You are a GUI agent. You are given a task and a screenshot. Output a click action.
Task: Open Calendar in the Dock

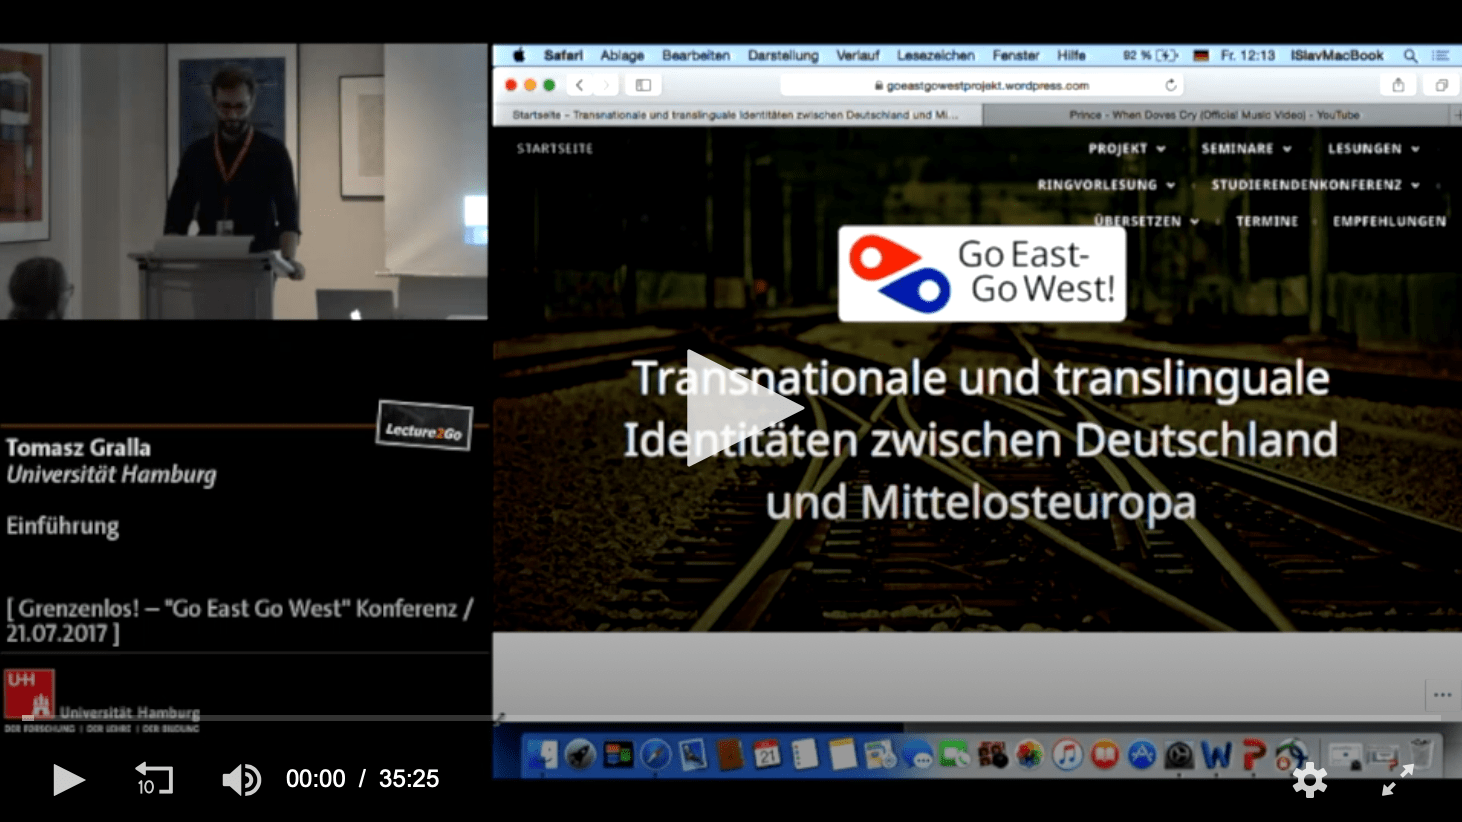(767, 753)
